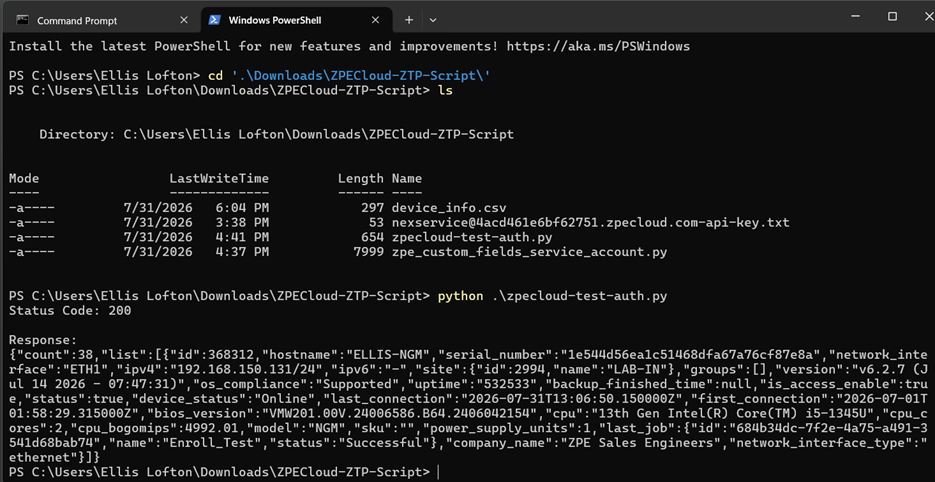
Task: Maximize the terminal window
Action: coord(892,17)
